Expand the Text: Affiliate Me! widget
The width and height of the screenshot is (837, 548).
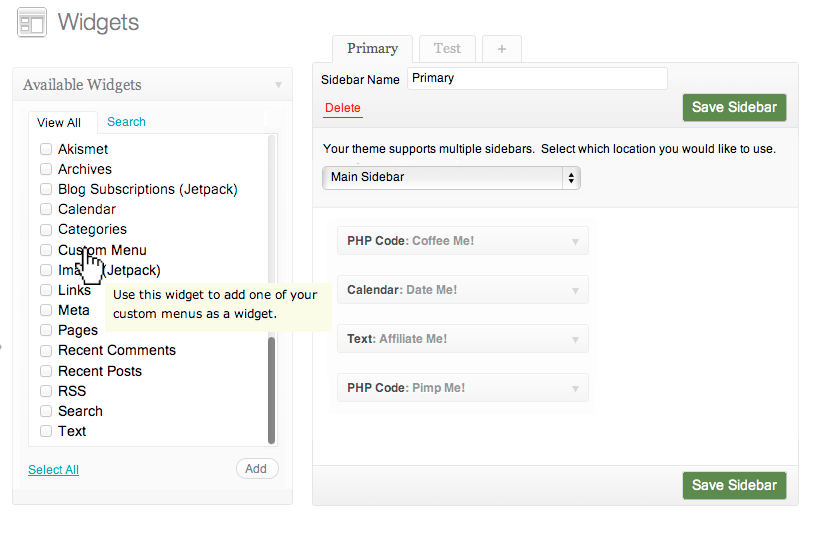(575, 339)
